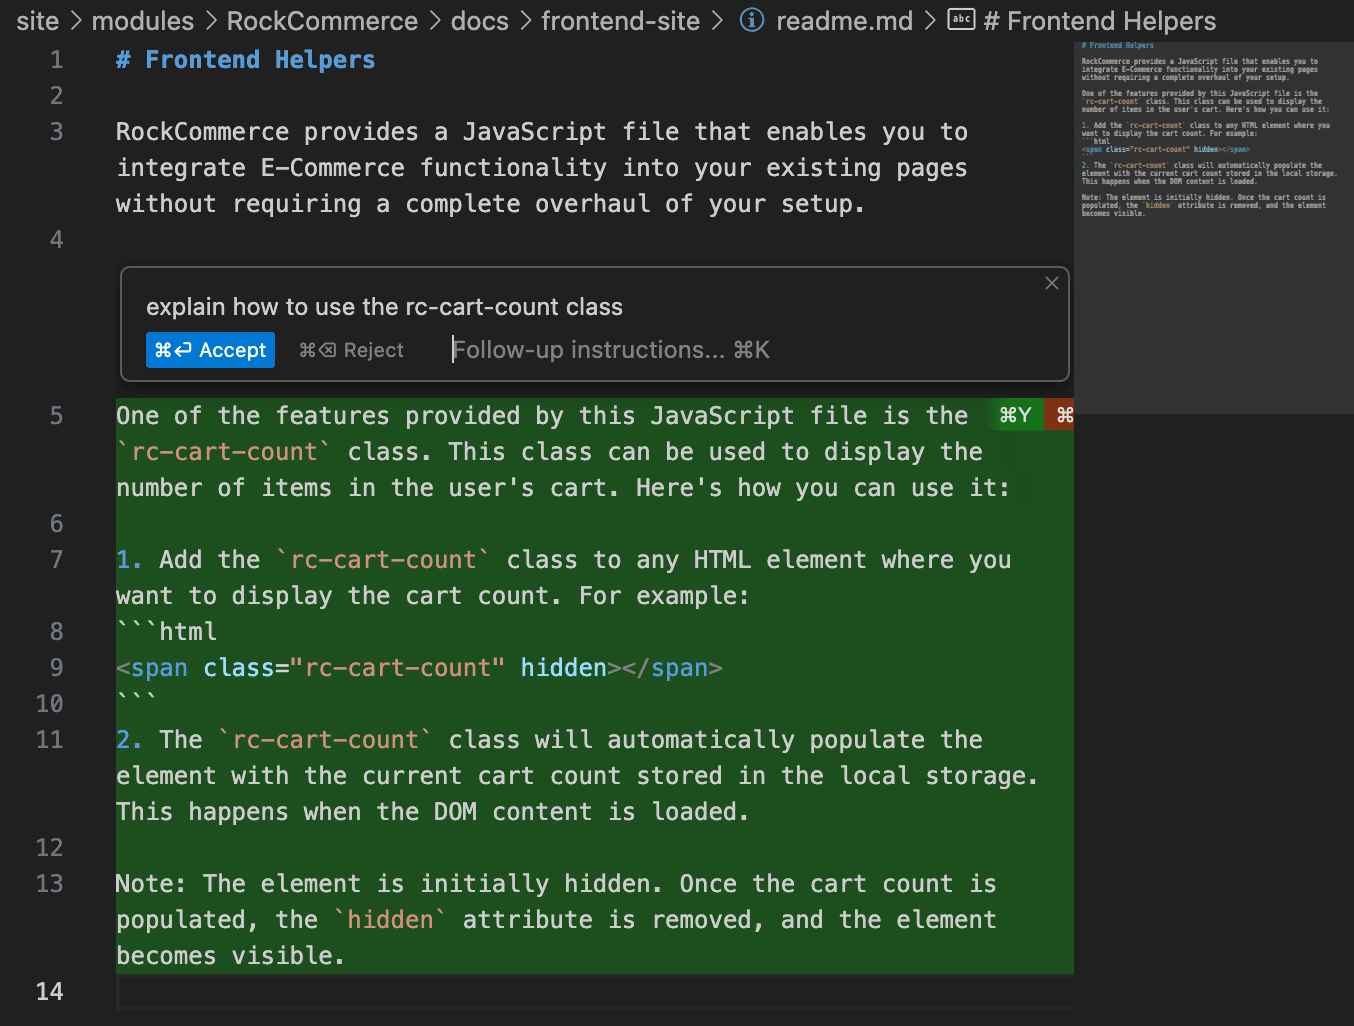Click the symbol icon before # Frontend Helpers
This screenshot has width=1354, height=1026.
961,20
